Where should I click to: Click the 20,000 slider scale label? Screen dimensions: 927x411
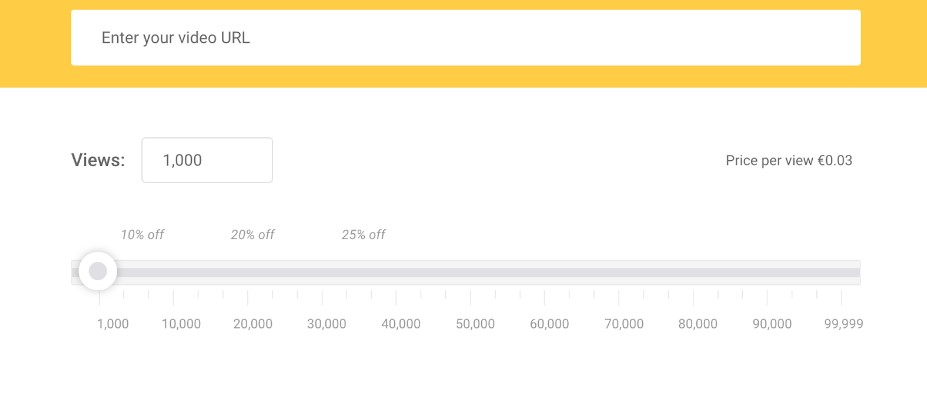coord(253,324)
